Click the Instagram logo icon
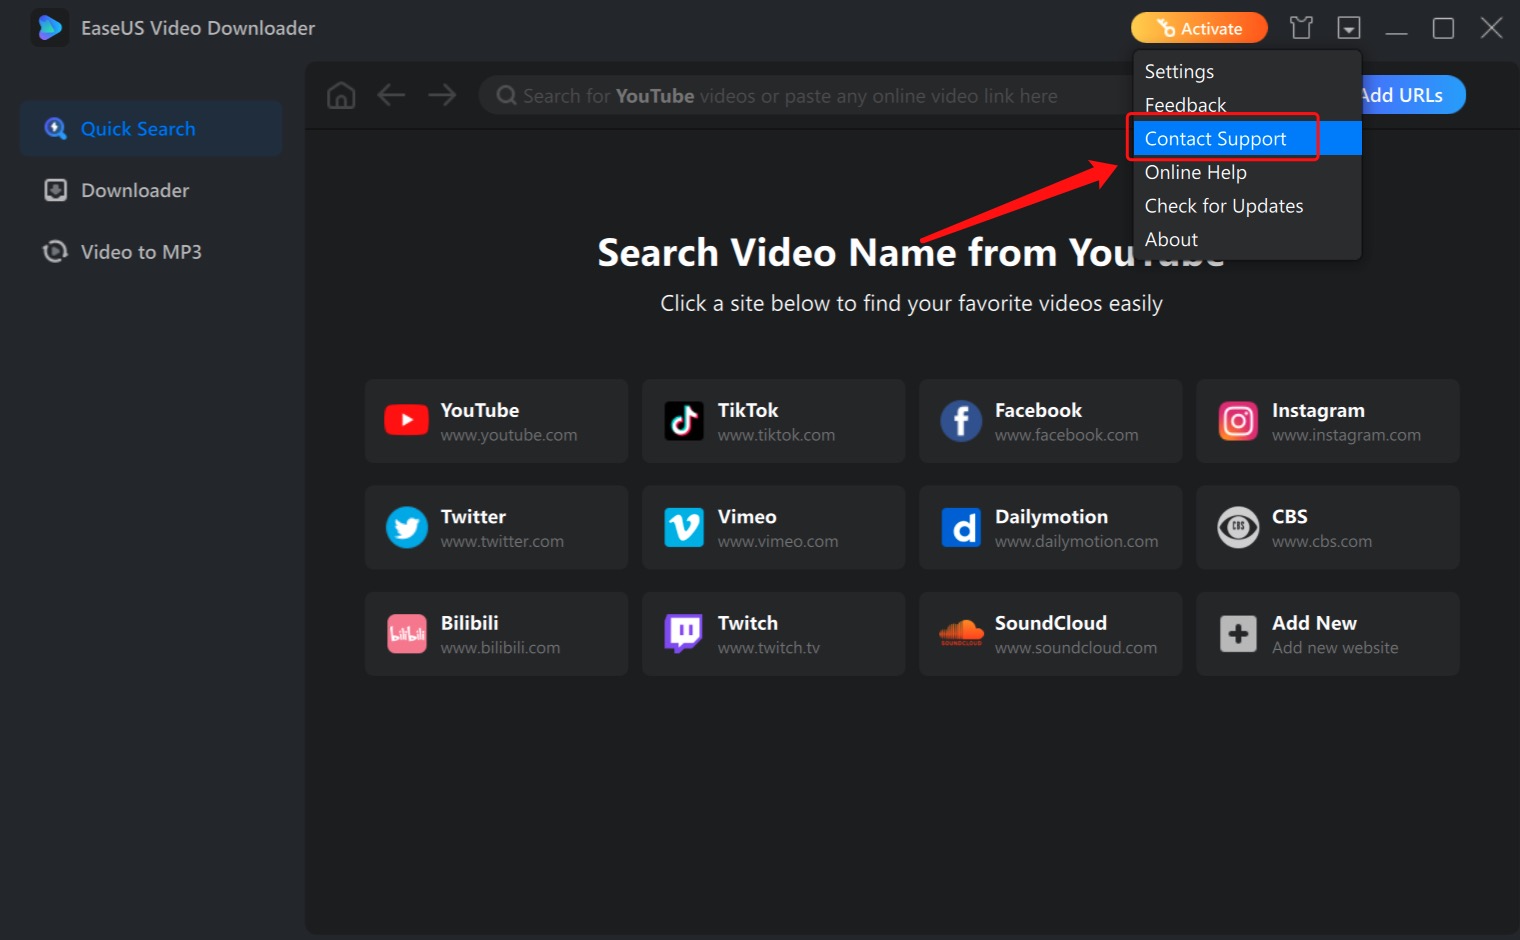The height and width of the screenshot is (940, 1520). click(x=1238, y=421)
